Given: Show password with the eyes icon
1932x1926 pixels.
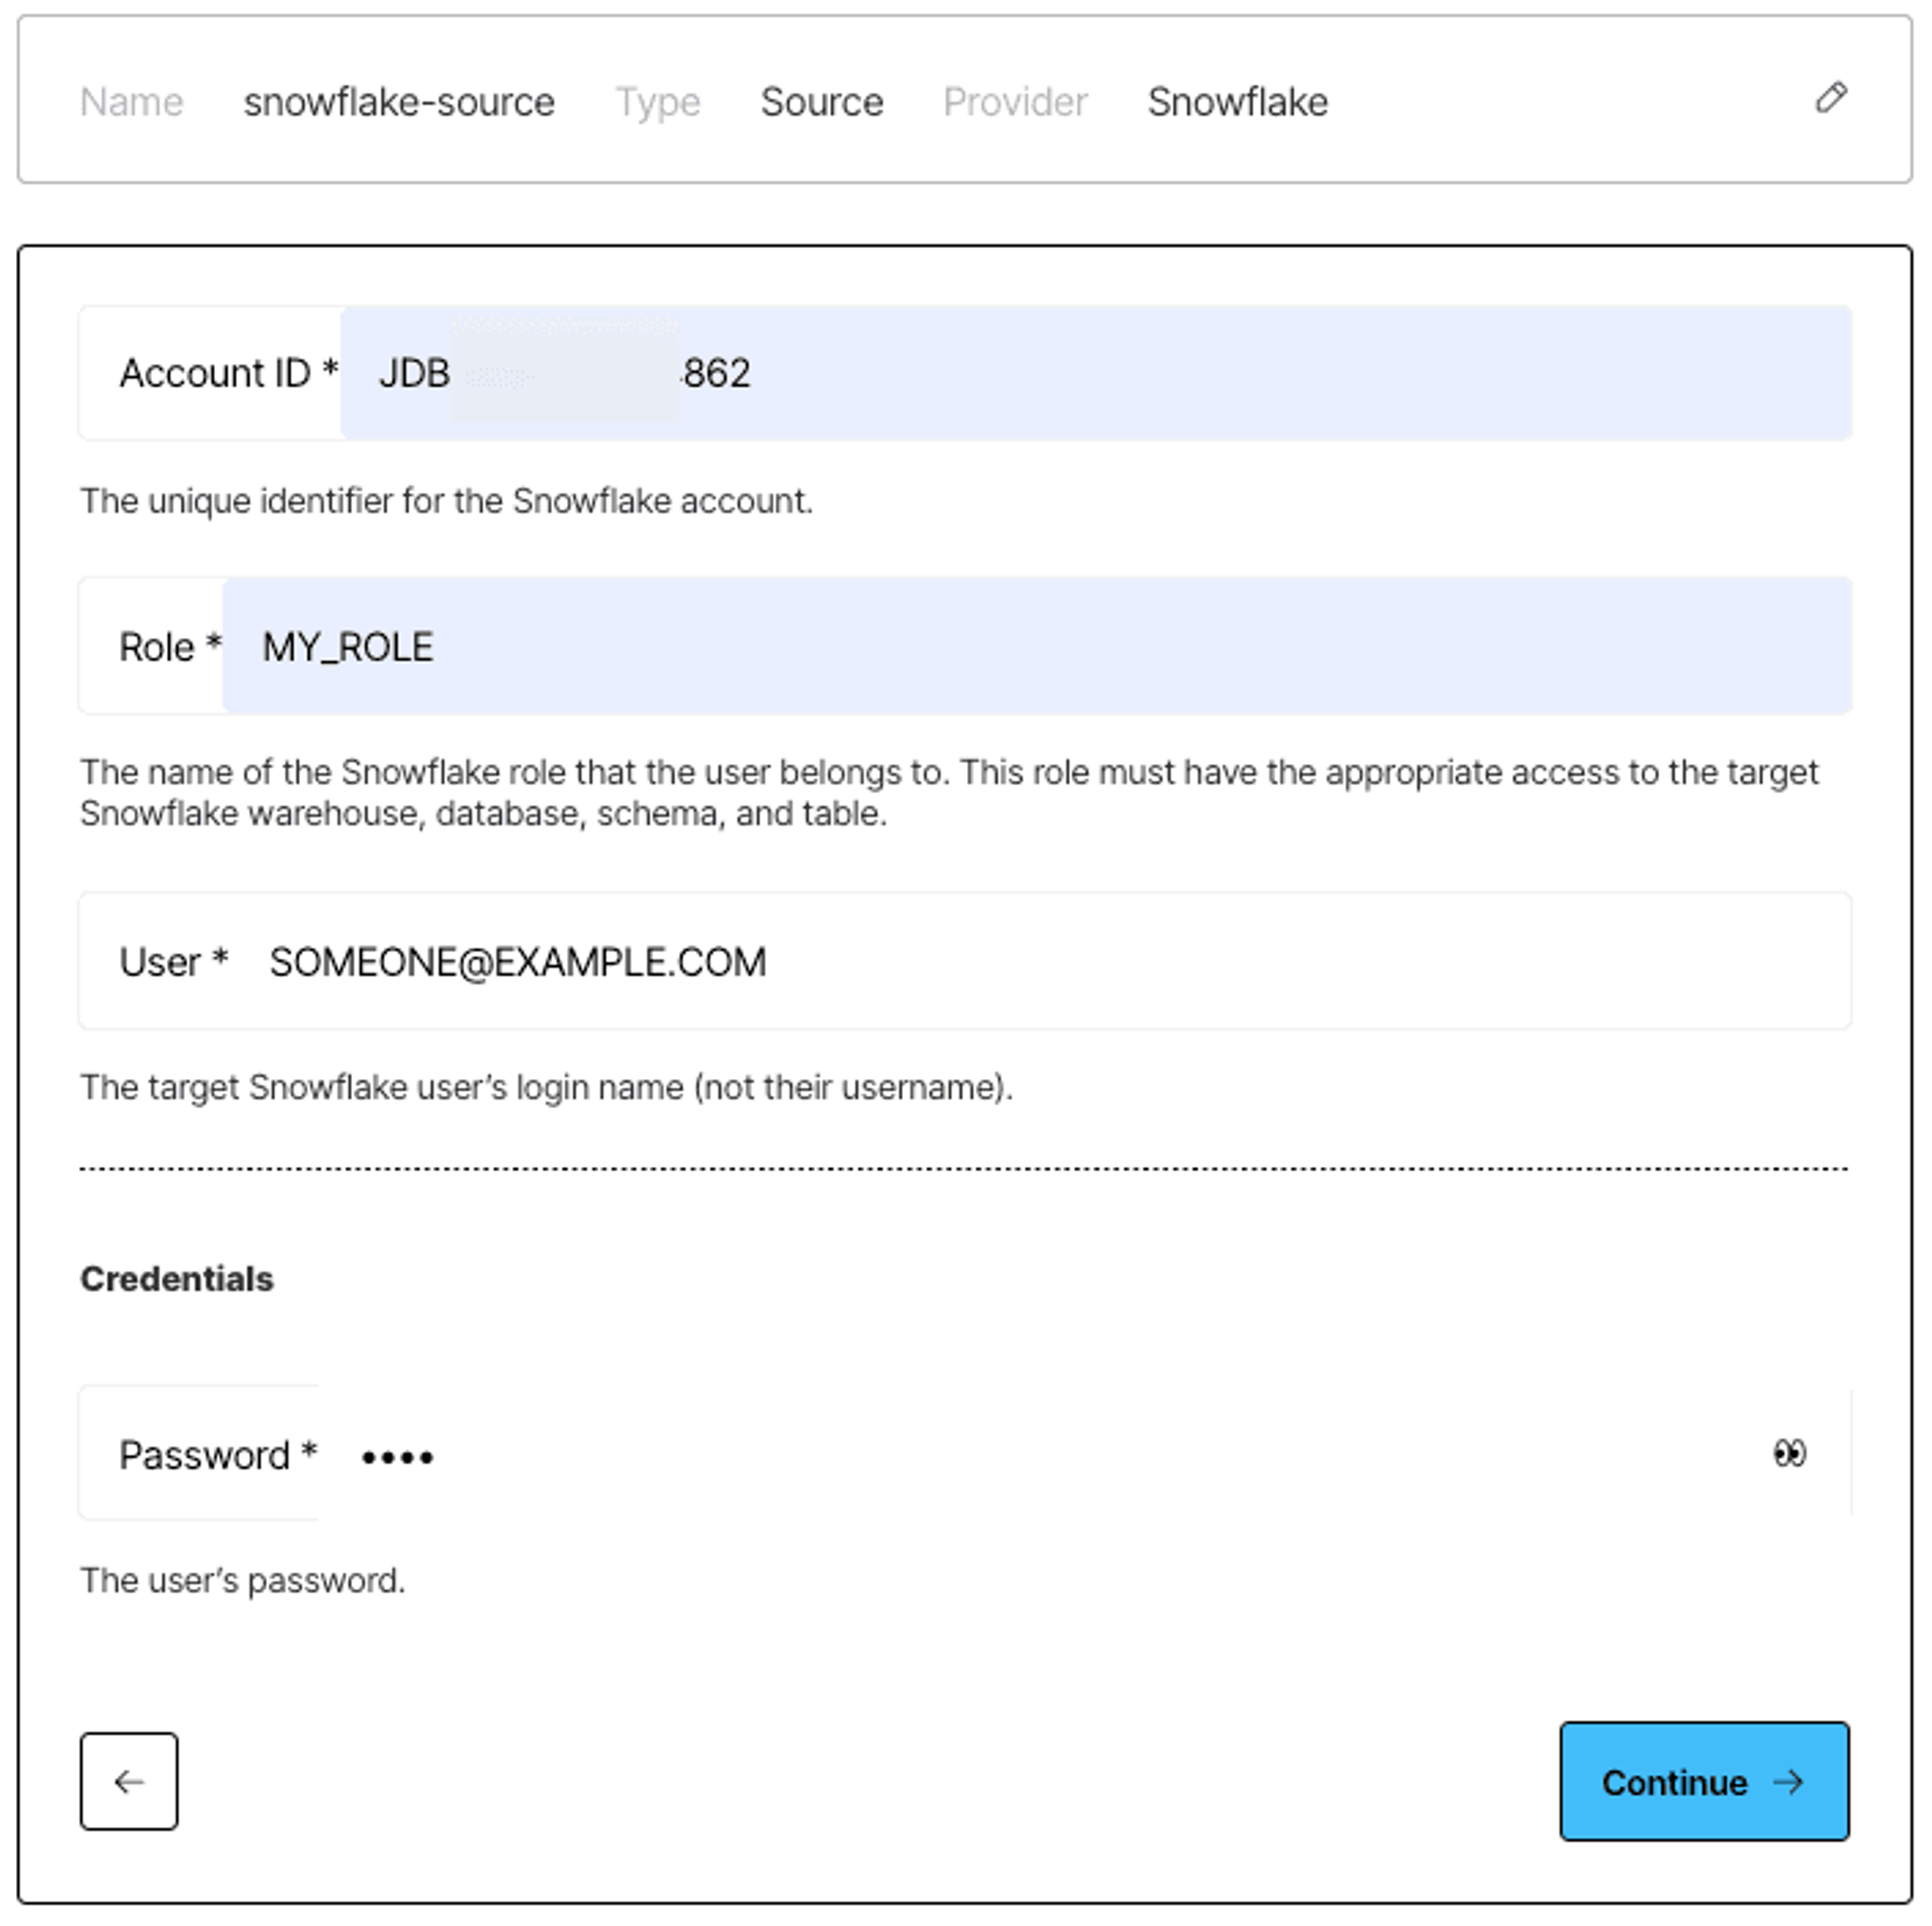Looking at the screenshot, I should (1789, 1453).
